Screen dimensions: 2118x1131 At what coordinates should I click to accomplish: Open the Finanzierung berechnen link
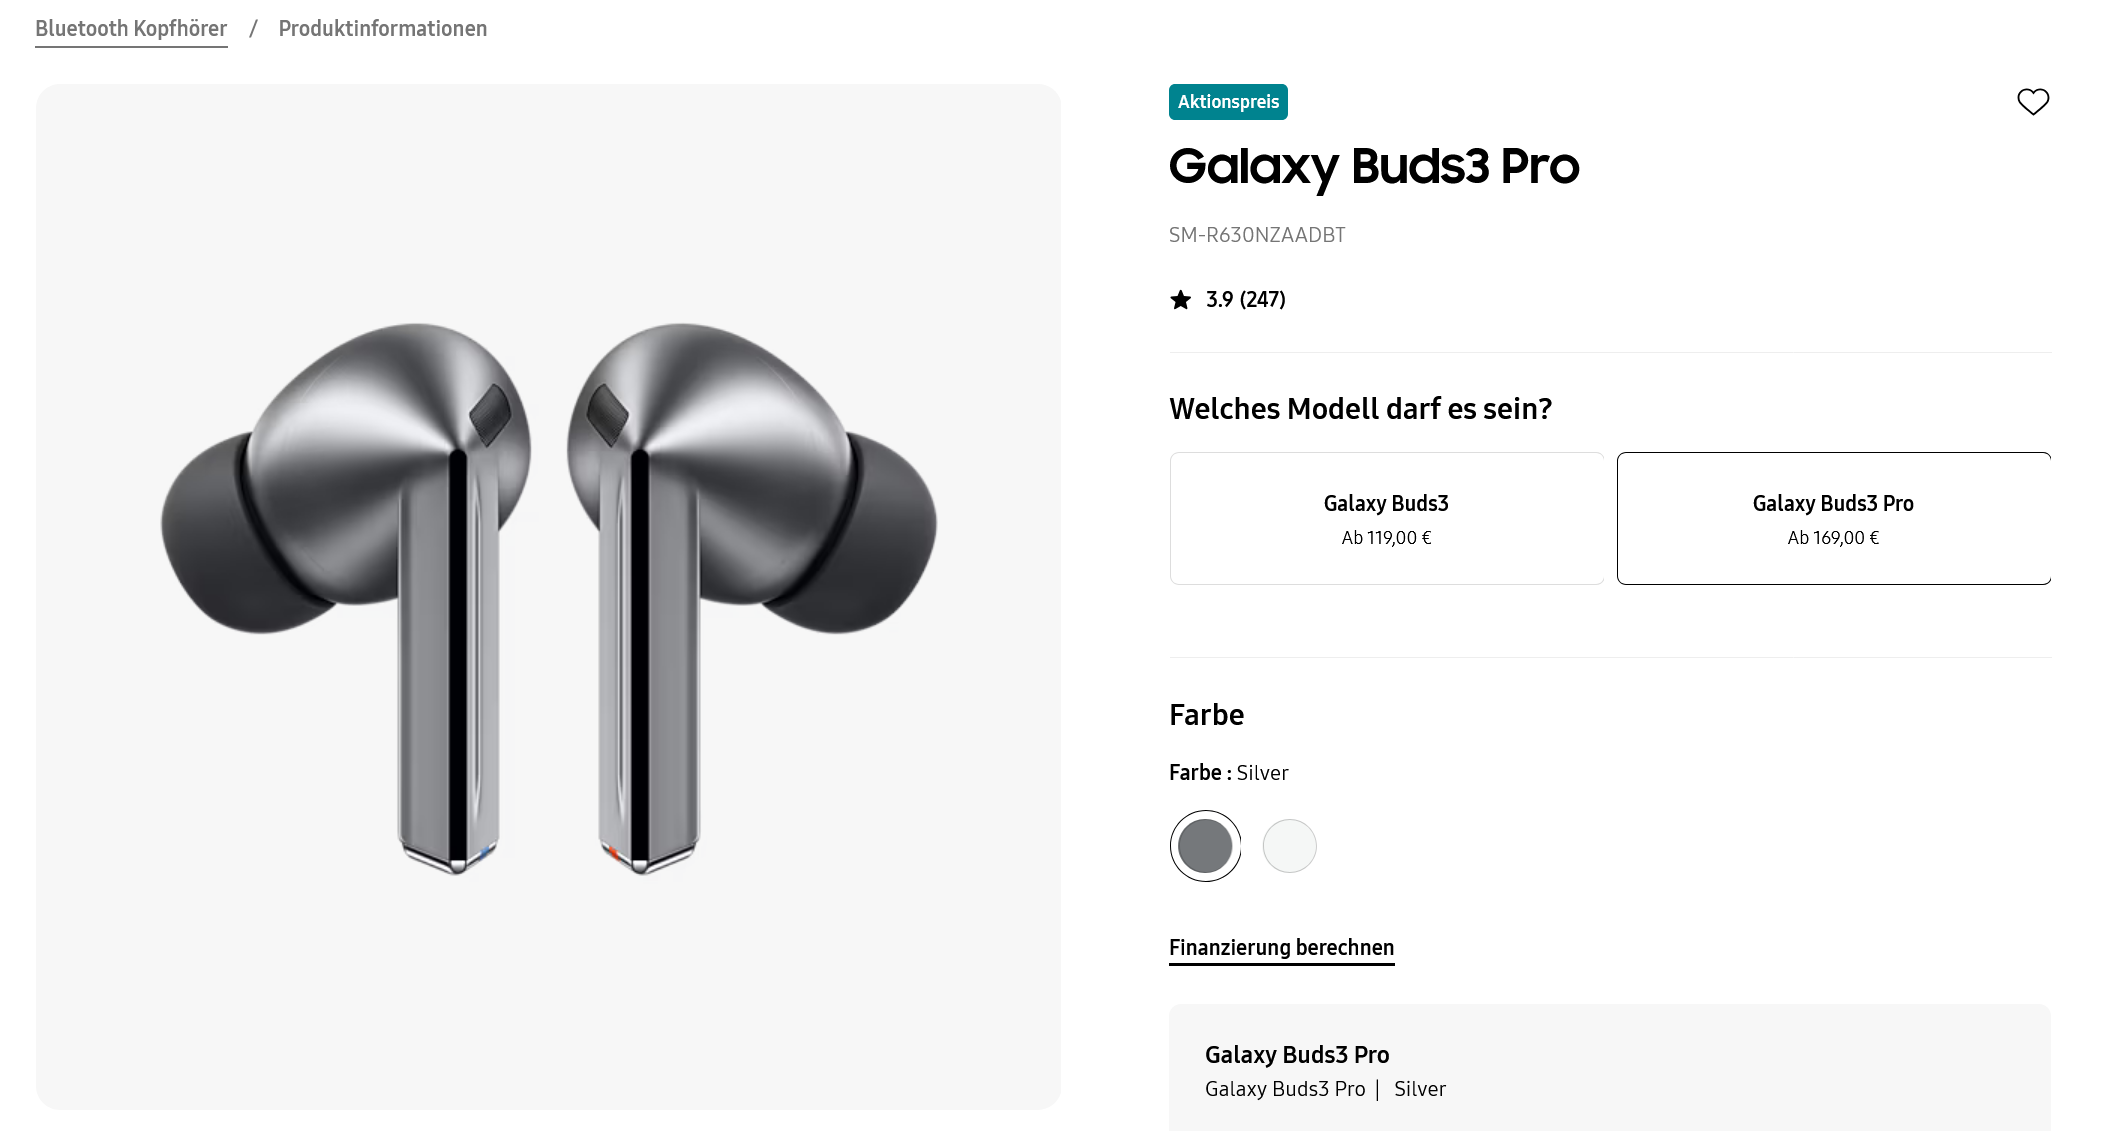1281,947
